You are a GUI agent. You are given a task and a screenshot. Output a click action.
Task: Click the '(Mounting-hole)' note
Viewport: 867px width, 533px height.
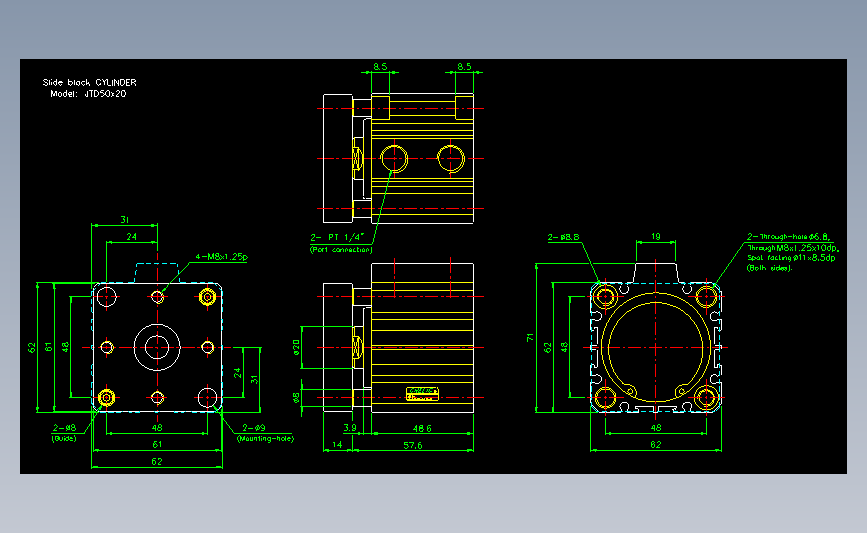265,438
